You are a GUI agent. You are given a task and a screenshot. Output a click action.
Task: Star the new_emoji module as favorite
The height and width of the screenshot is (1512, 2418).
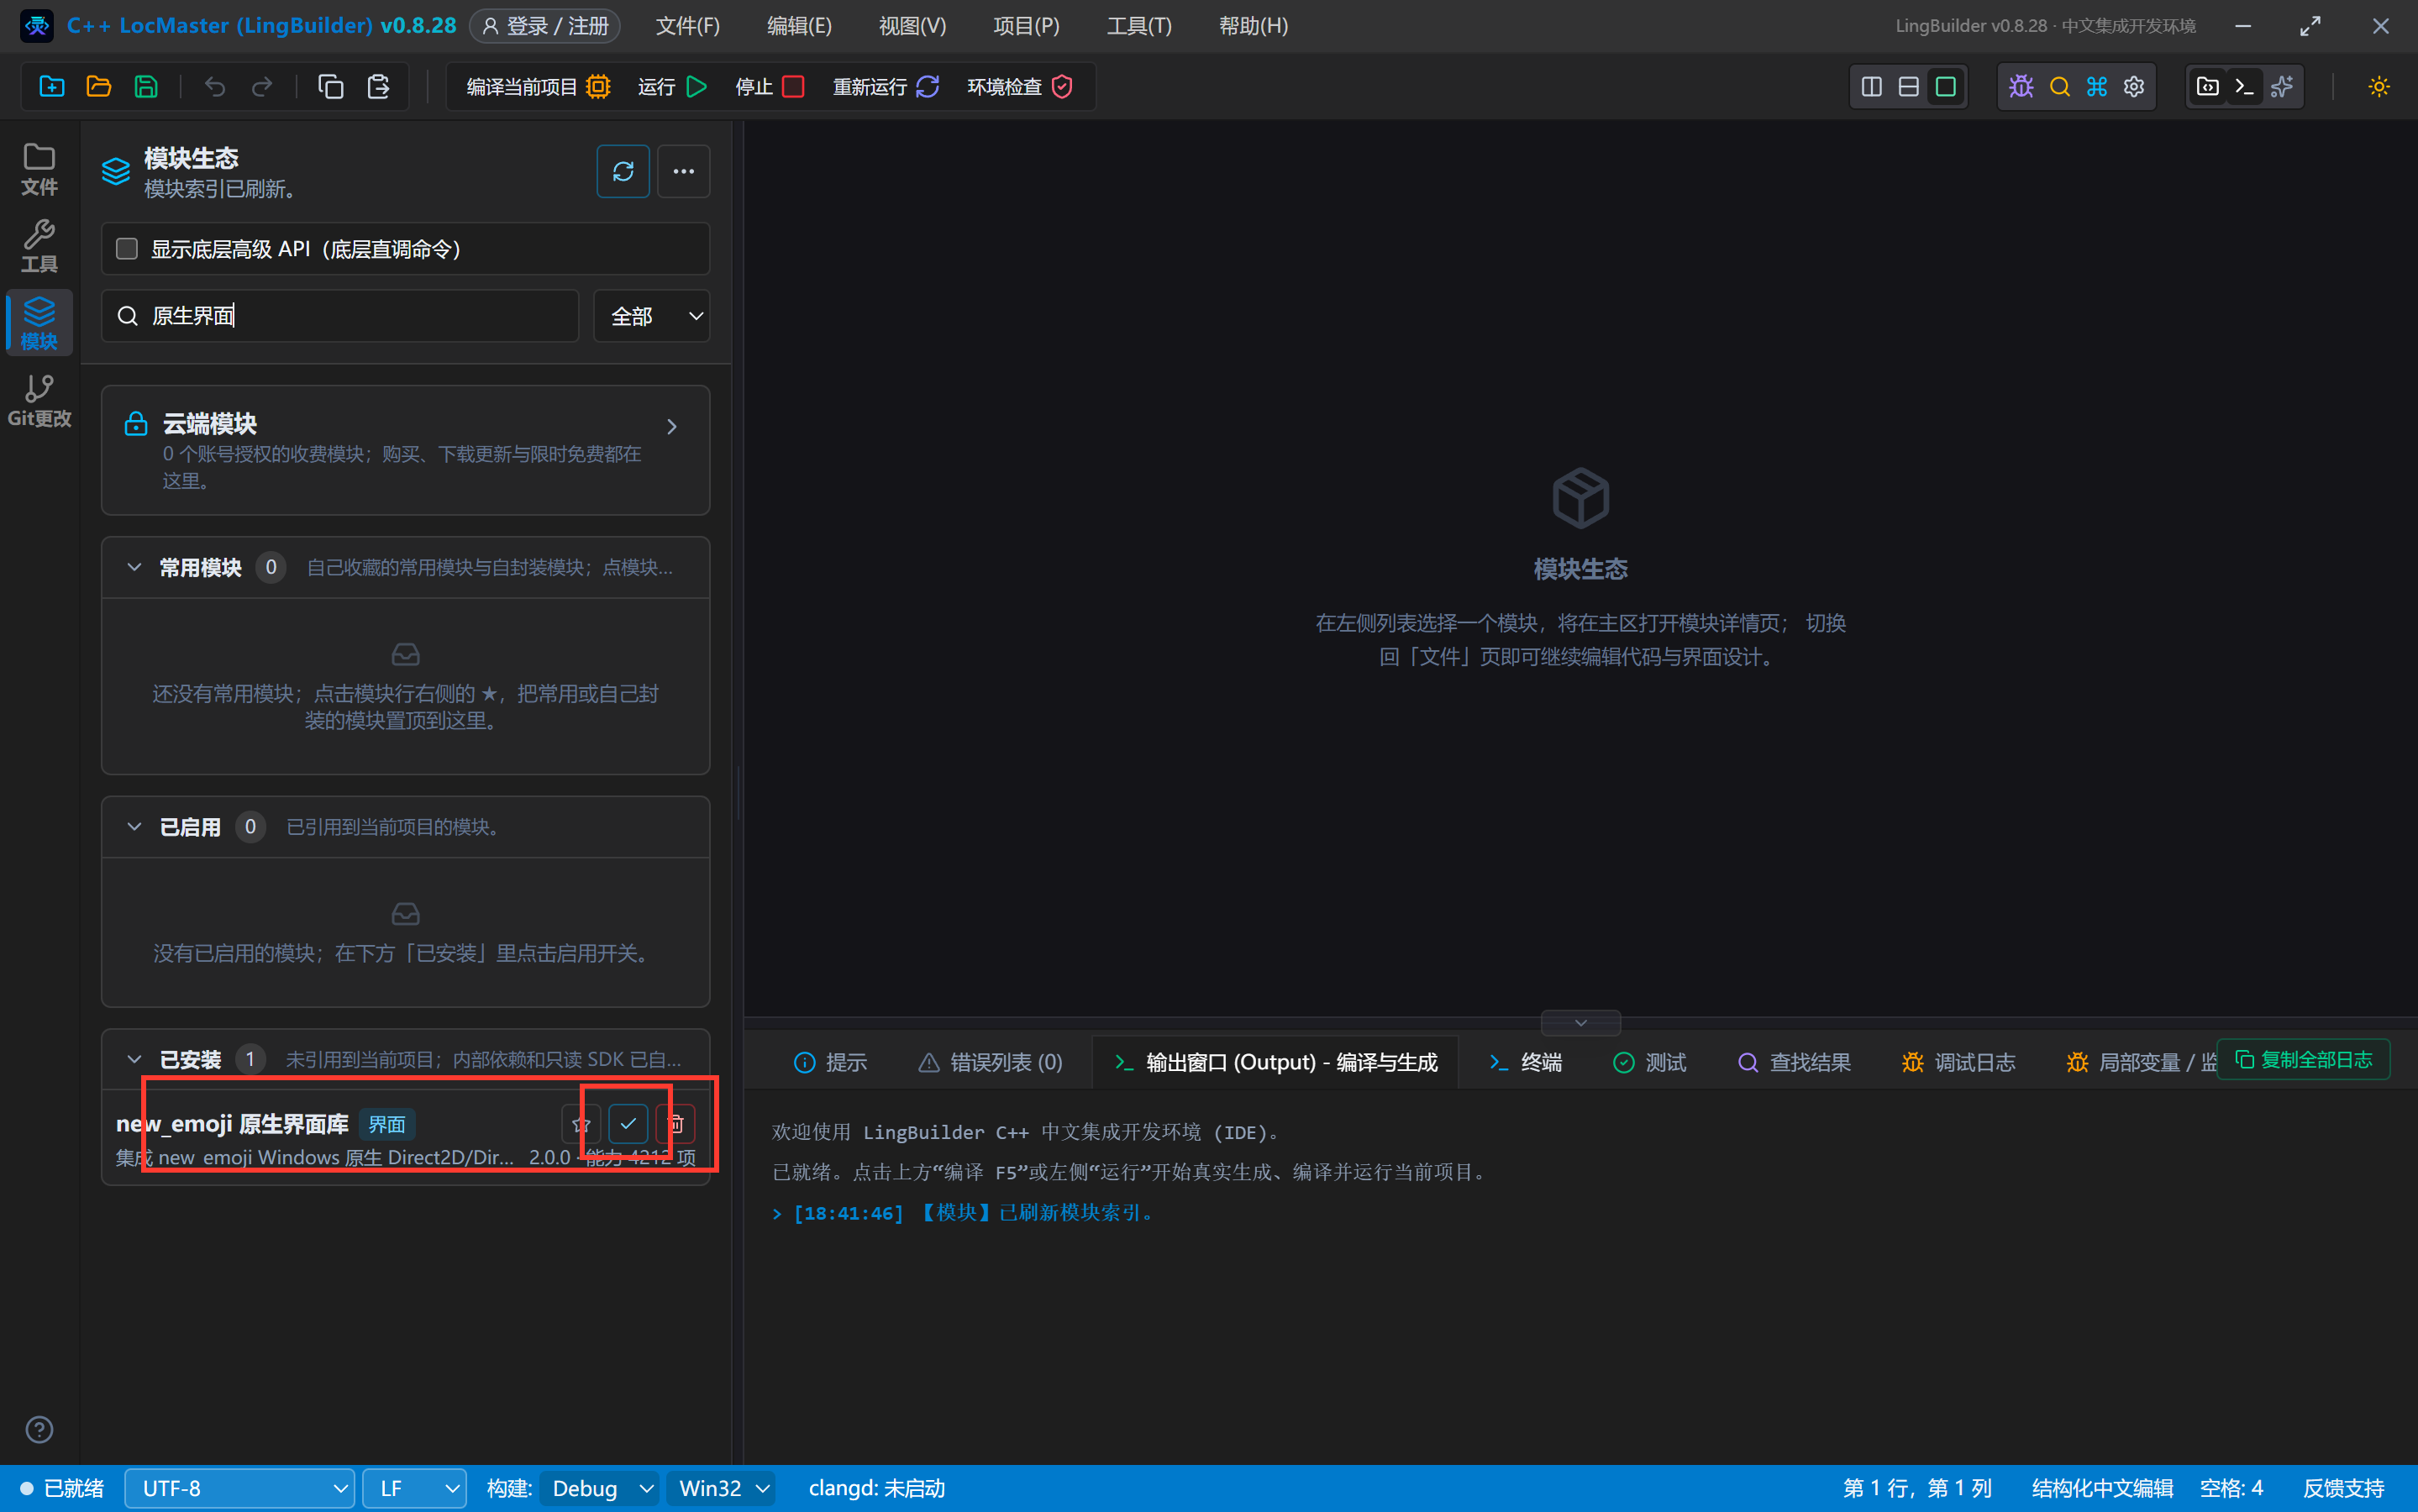pos(581,1124)
